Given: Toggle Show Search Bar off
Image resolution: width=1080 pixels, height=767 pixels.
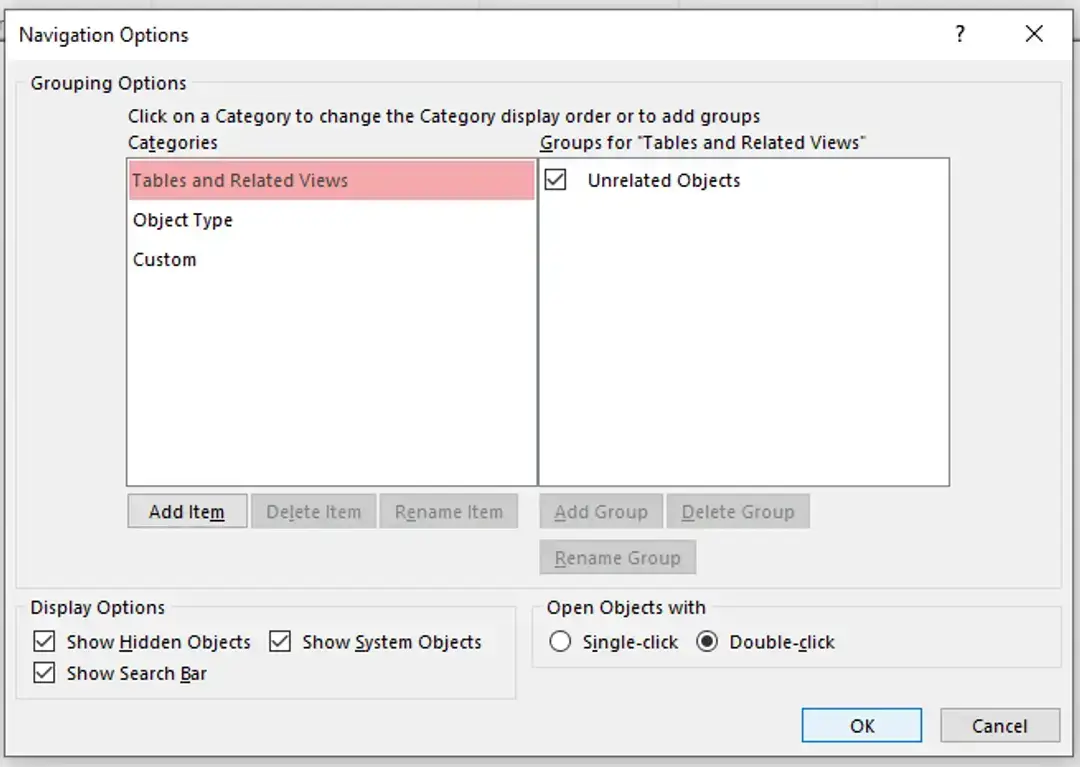Looking at the screenshot, I should tap(44, 673).
